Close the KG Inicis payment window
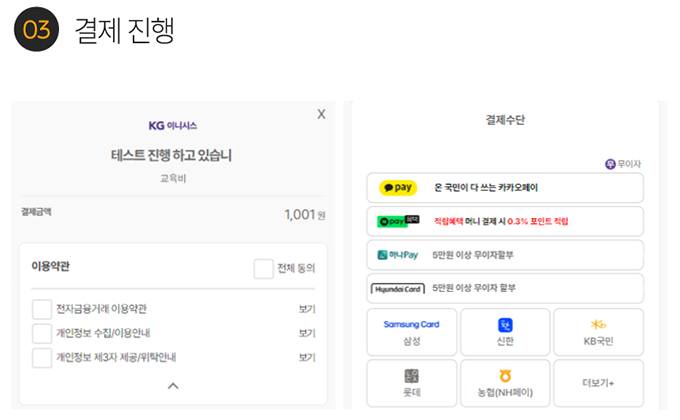 tap(321, 114)
